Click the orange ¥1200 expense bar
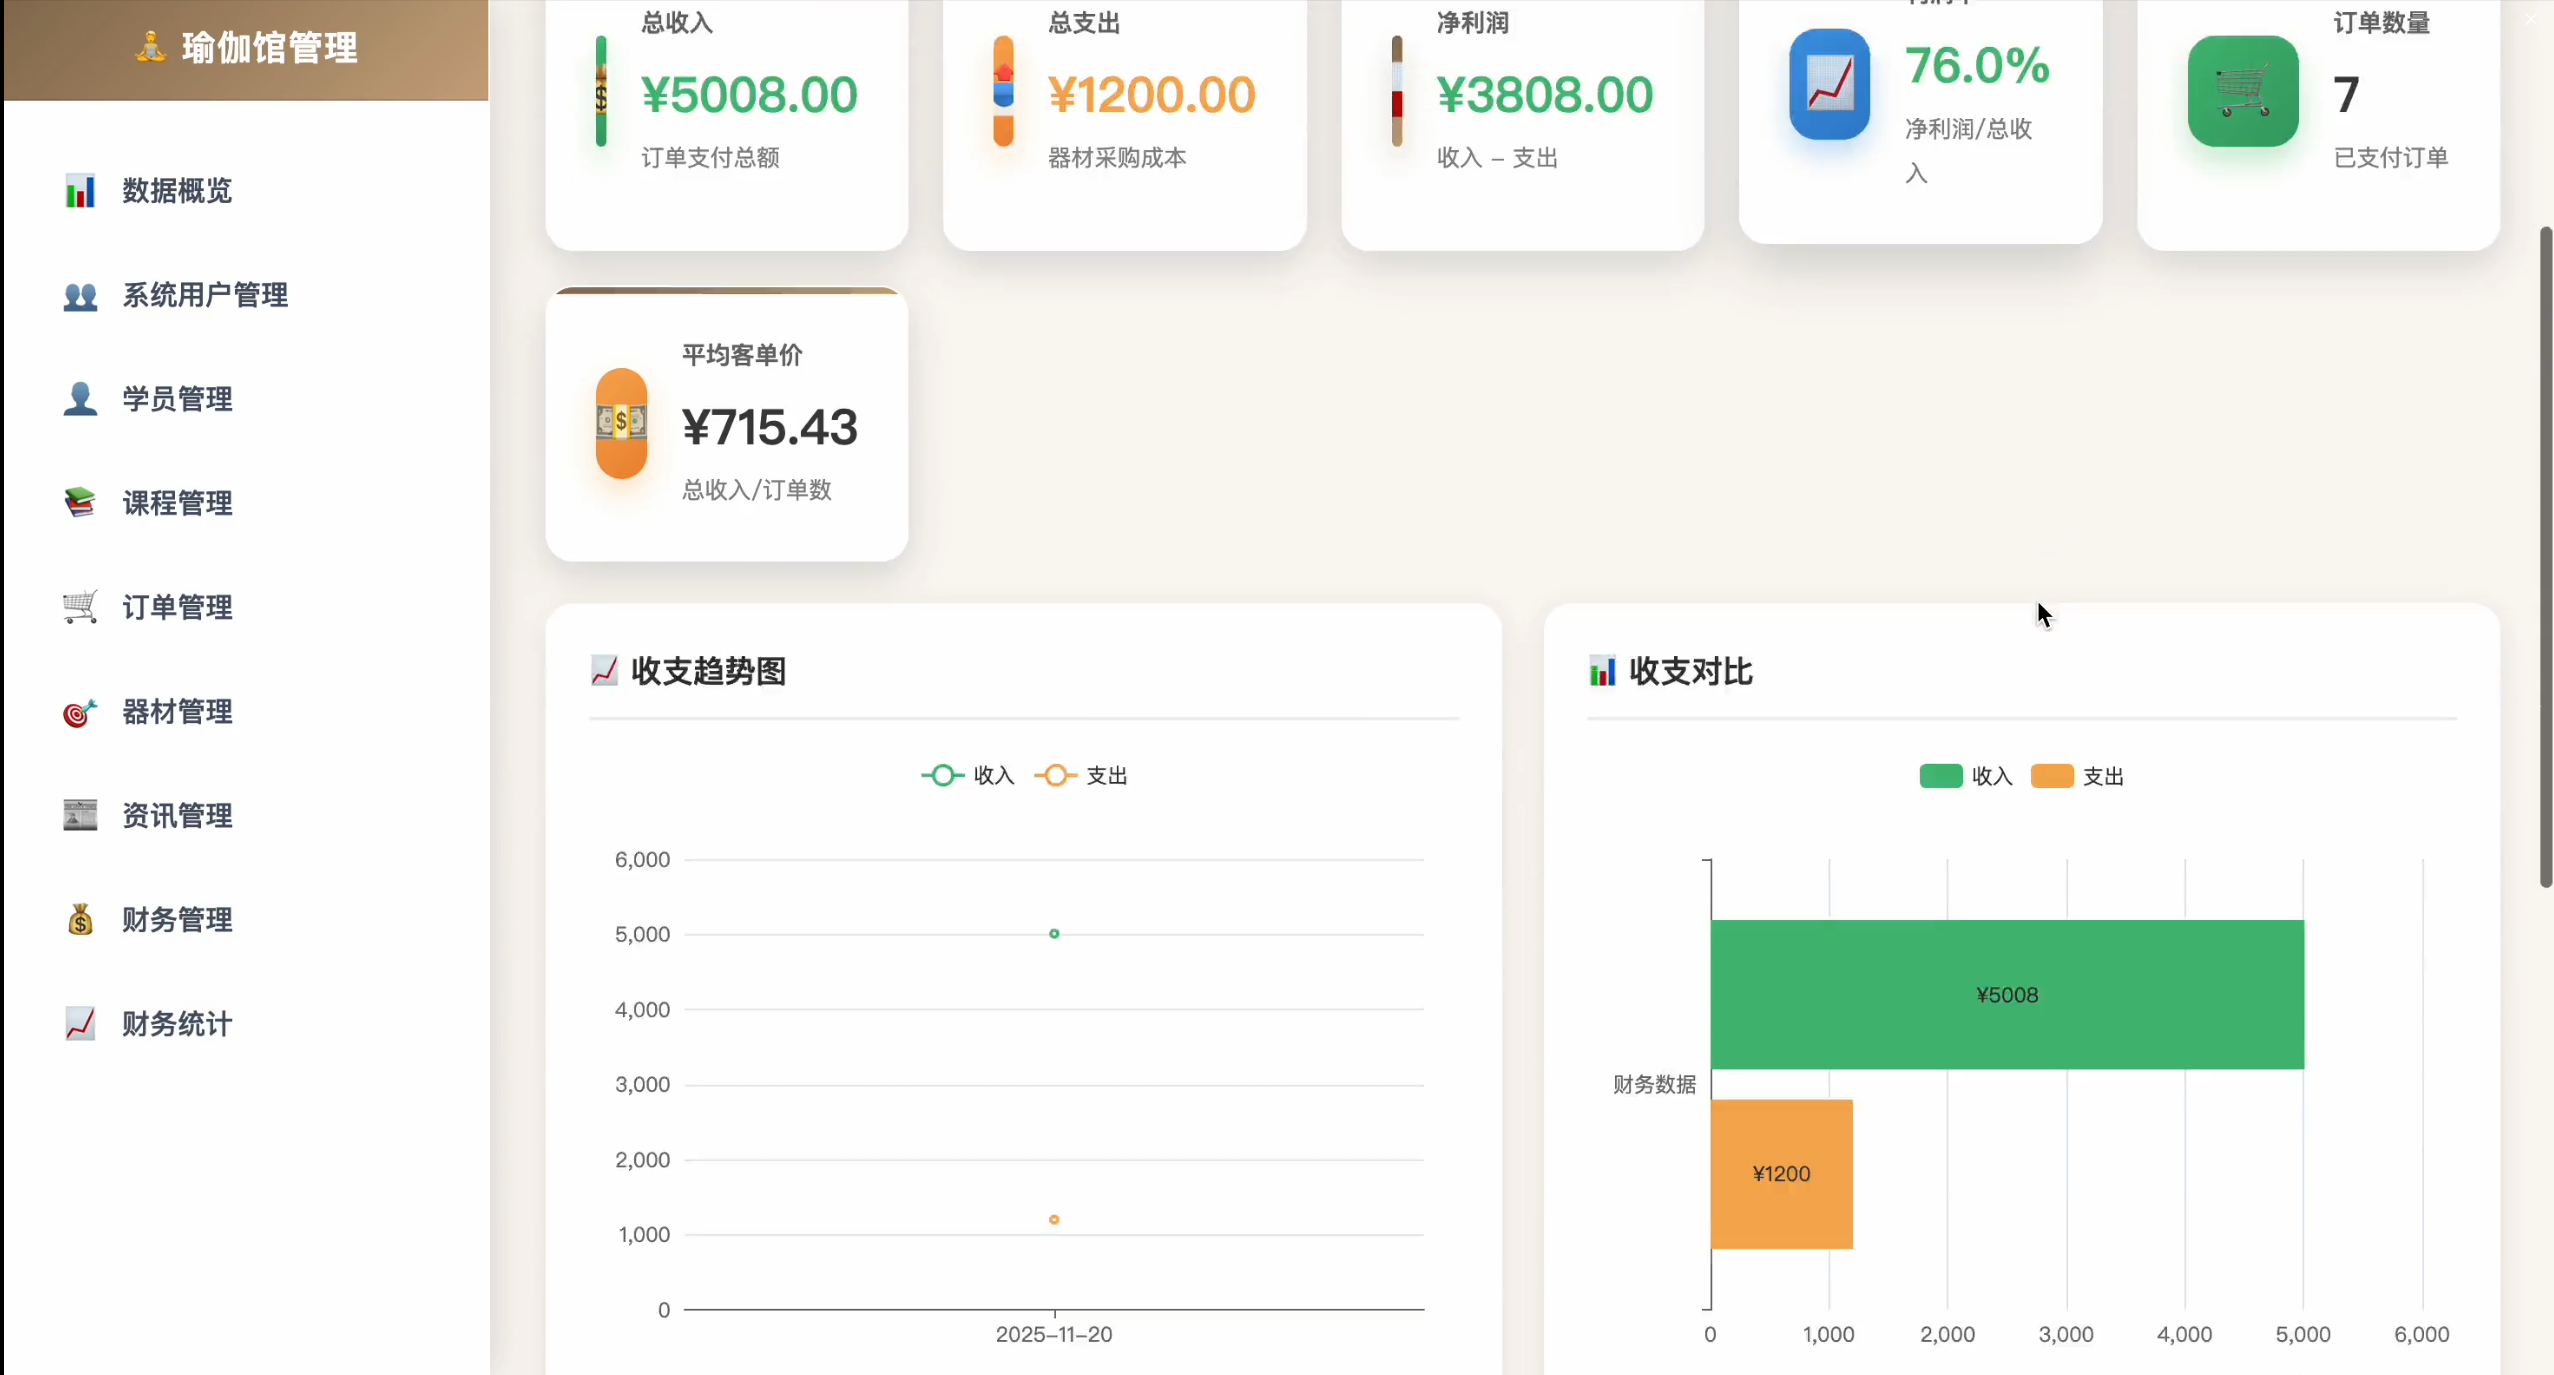This screenshot has width=2554, height=1375. pos(1781,1174)
